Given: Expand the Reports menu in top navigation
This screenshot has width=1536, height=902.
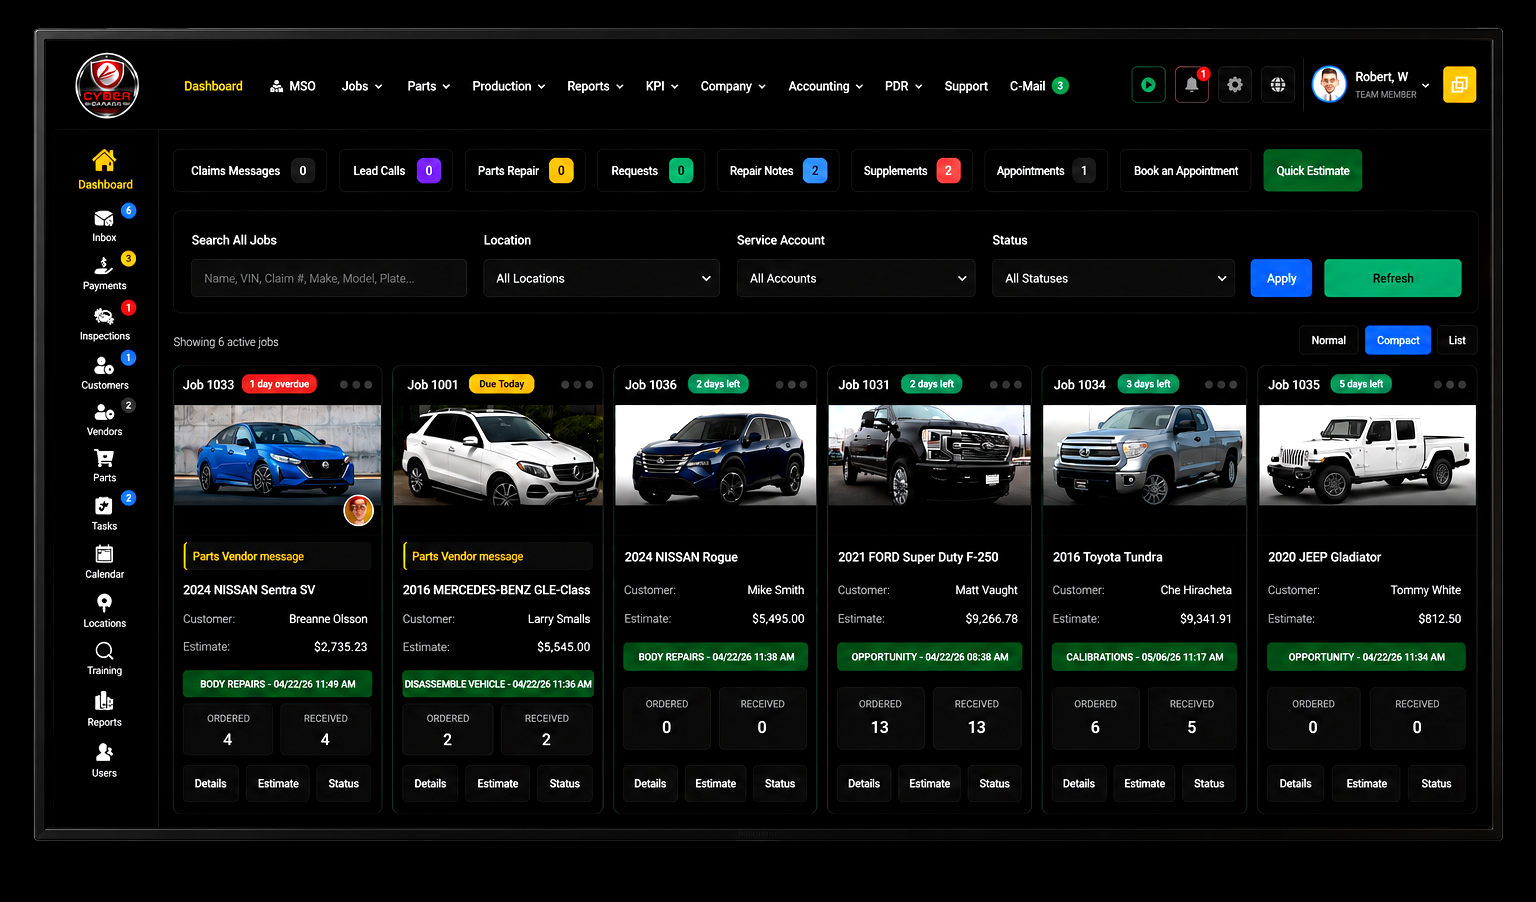Looking at the screenshot, I should pos(595,86).
